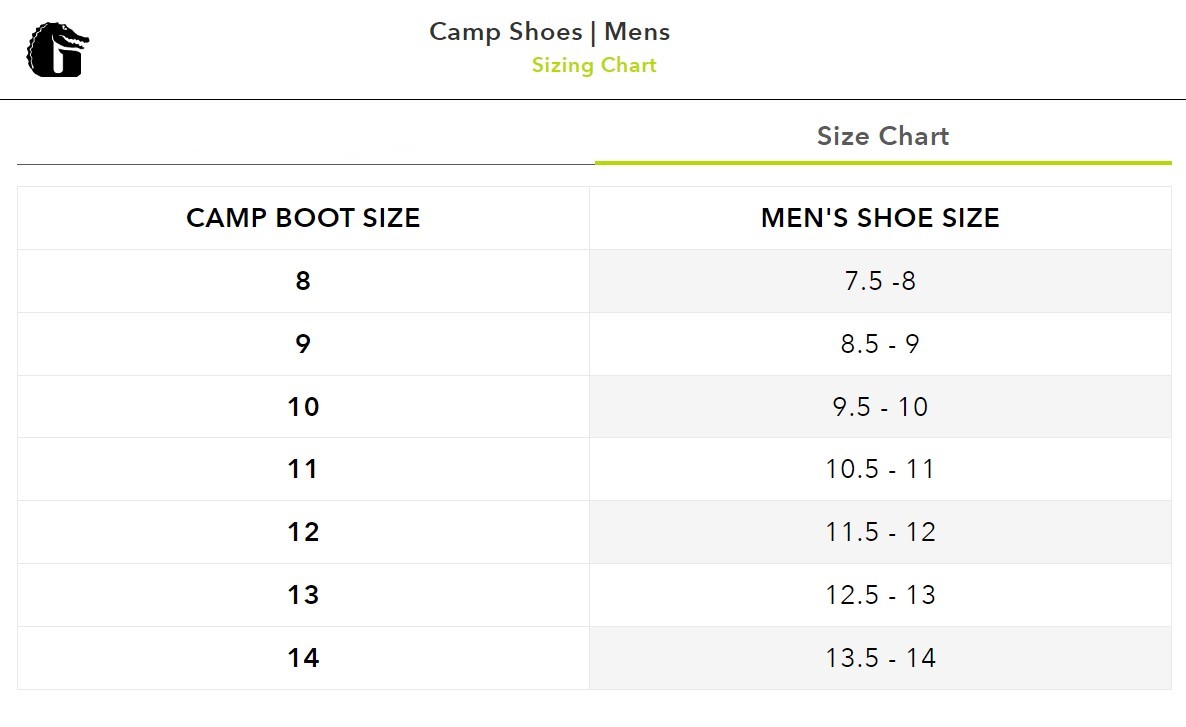The width and height of the screenshot is (1186, 727).
Task: Click the 10.5 - 11 men's size cell
Action: (880, 469)
